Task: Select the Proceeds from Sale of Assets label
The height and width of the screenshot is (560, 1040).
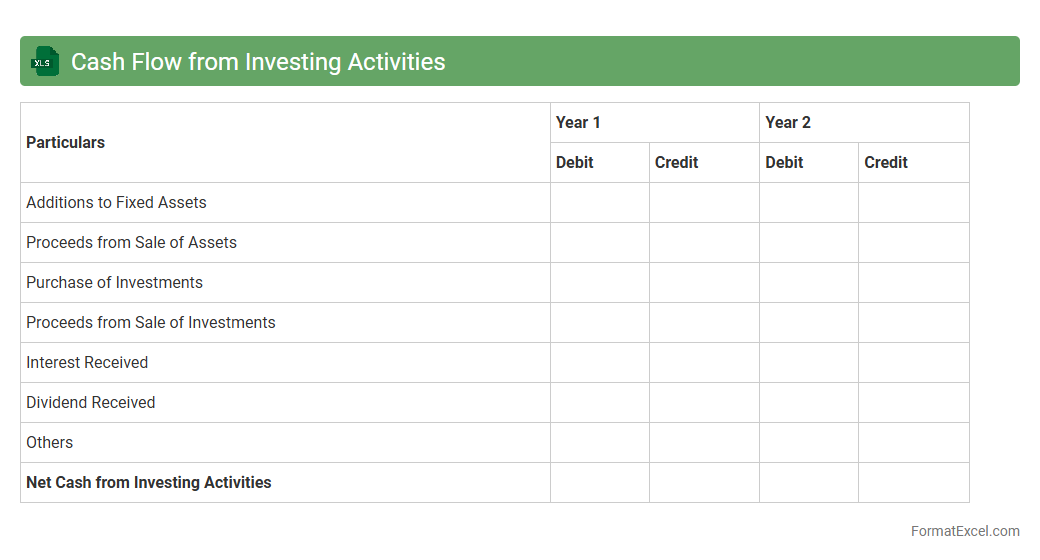Action: [x=131, y=243]
